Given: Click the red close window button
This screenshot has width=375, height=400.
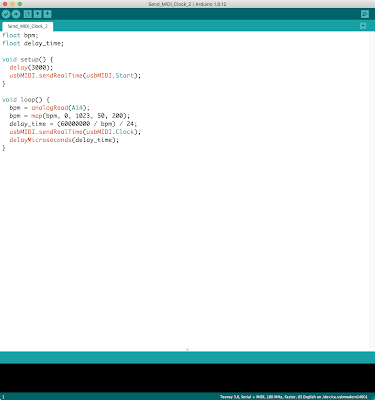Looking at the screenshot, I should [5, 4].
